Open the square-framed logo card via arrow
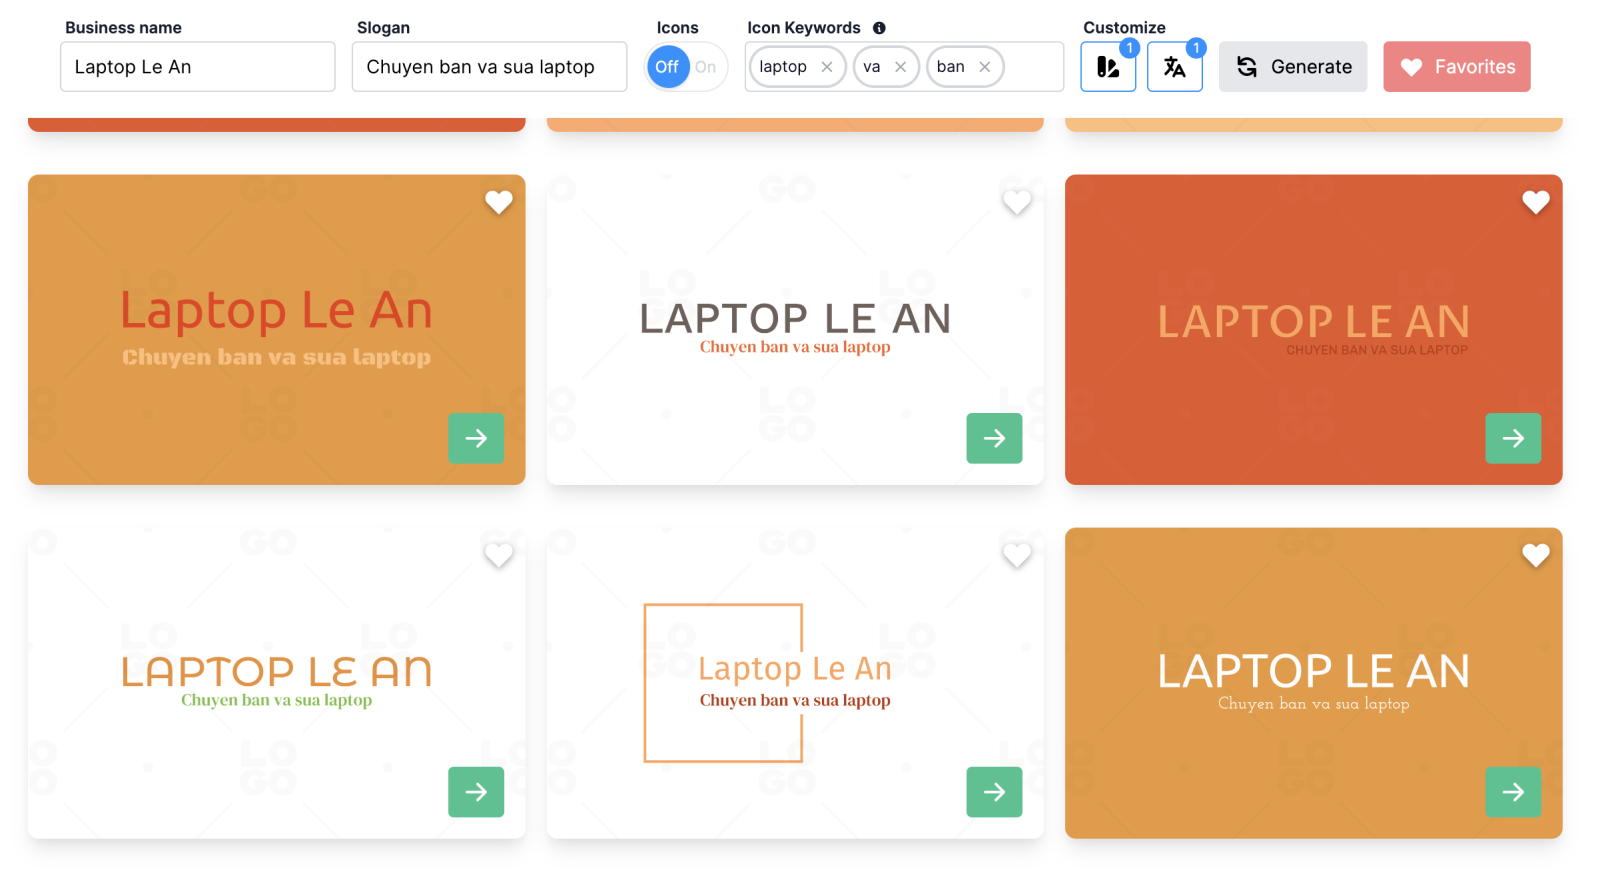Image resolution: width=1600 pixels, height=870 pixels. pyautogui.click(x=994, y=792)
